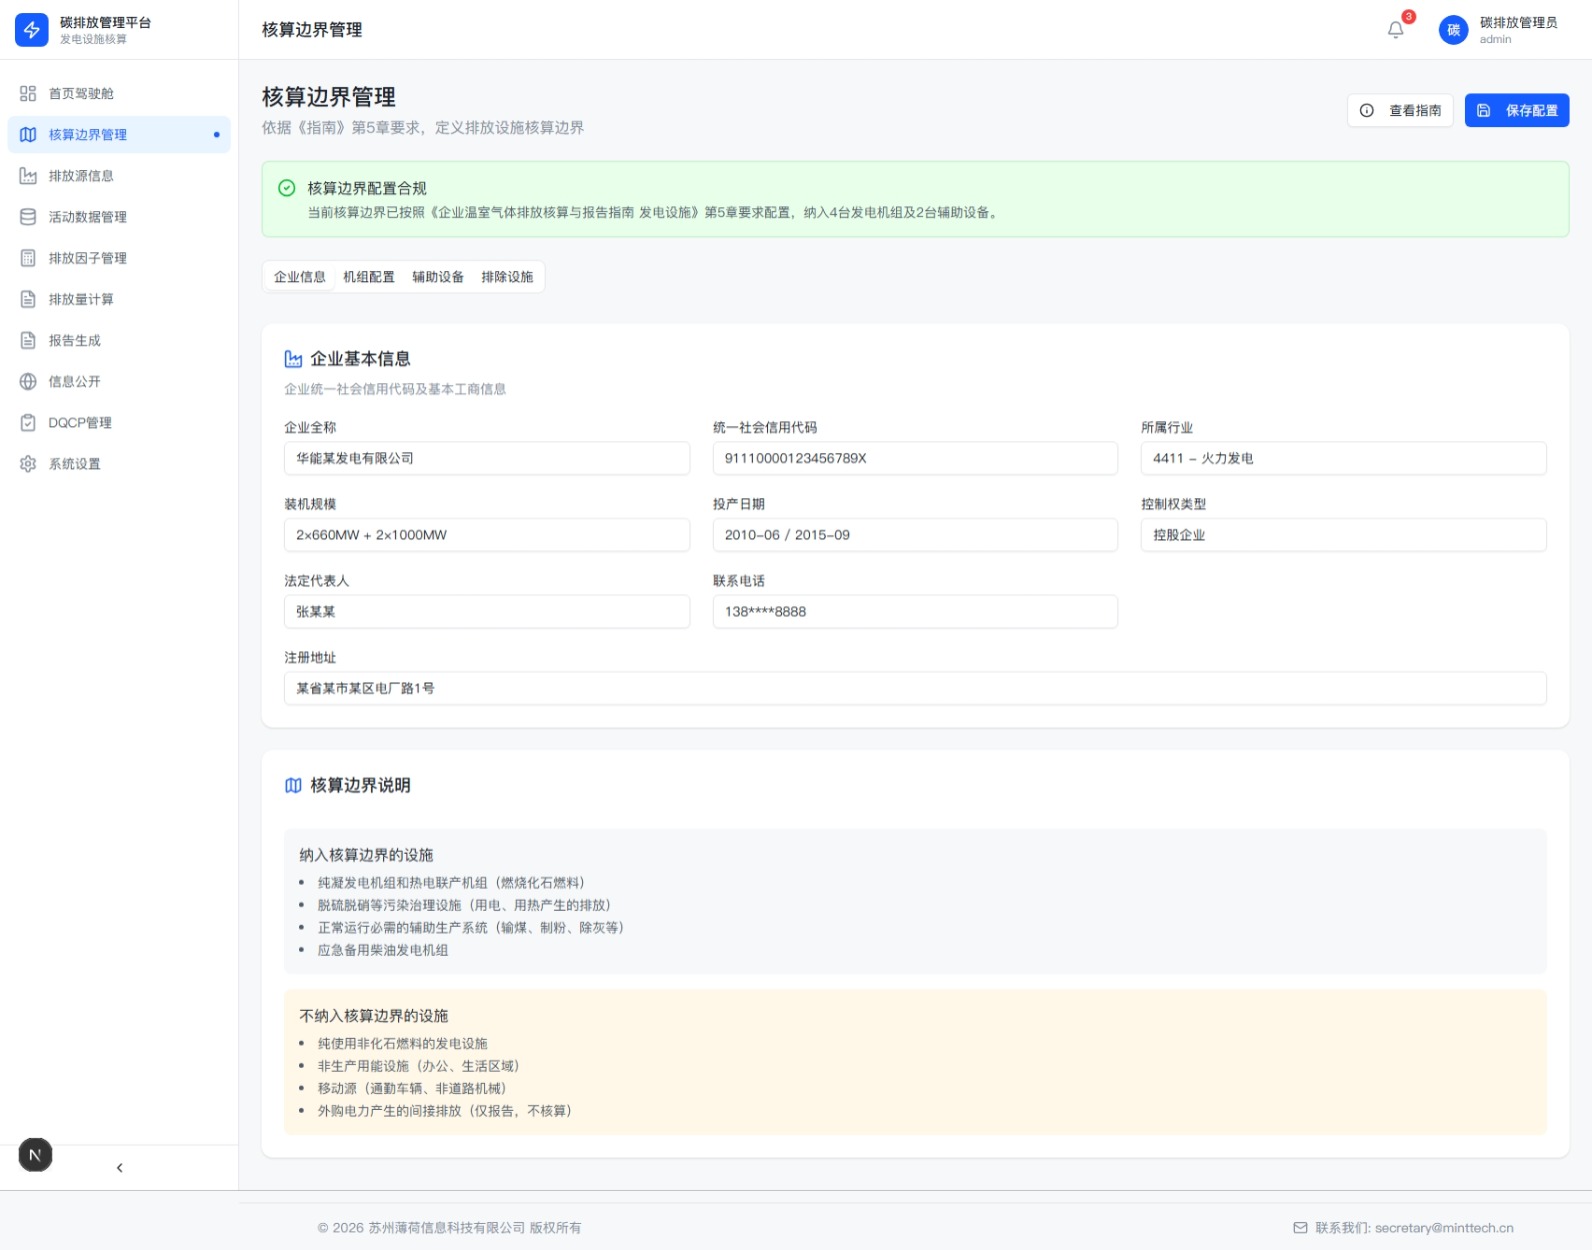Collapse the sidebar with the chevron arrow
The height and width of the screenshot is (1250, 1592).
(x=120, y=1168)
